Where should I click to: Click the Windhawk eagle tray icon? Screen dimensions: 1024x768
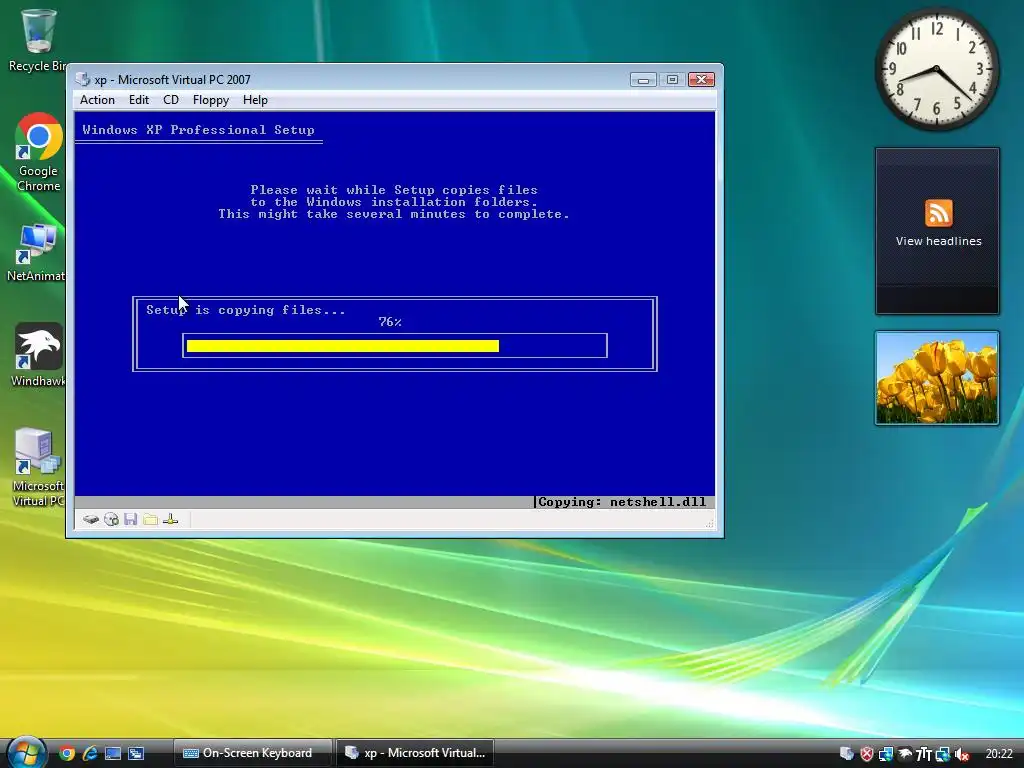904,754
